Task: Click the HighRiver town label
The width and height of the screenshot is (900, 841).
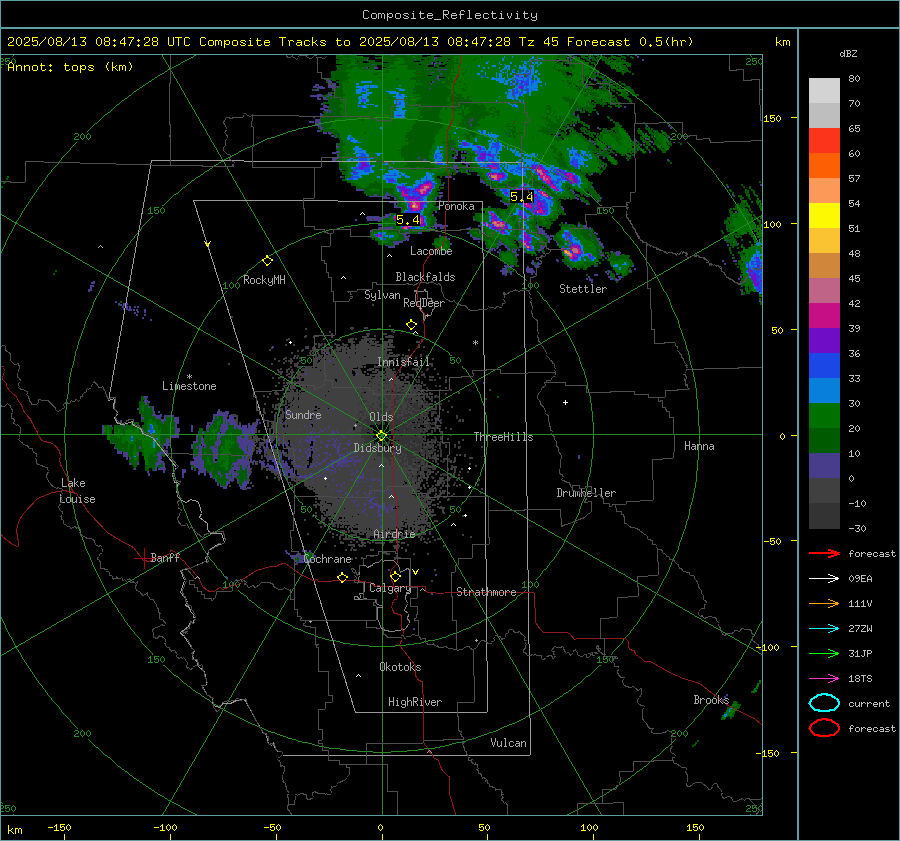Action: [415, 702]
